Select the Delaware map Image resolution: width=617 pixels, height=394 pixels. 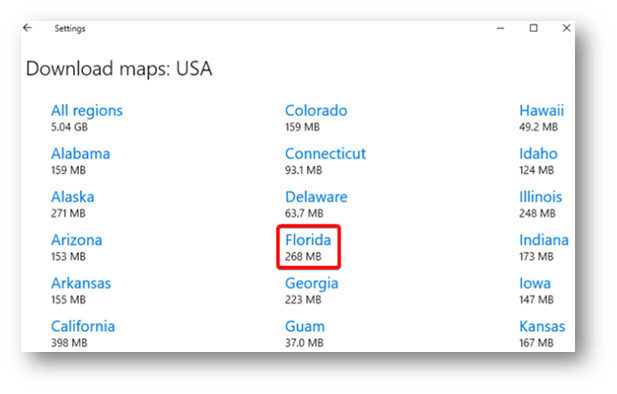(x=316, y=204)
